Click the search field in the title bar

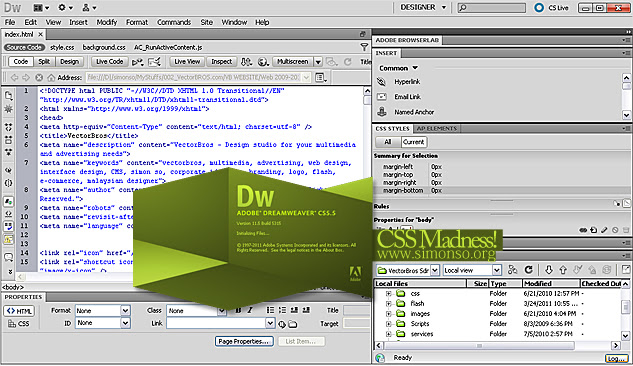pos(491,7)
